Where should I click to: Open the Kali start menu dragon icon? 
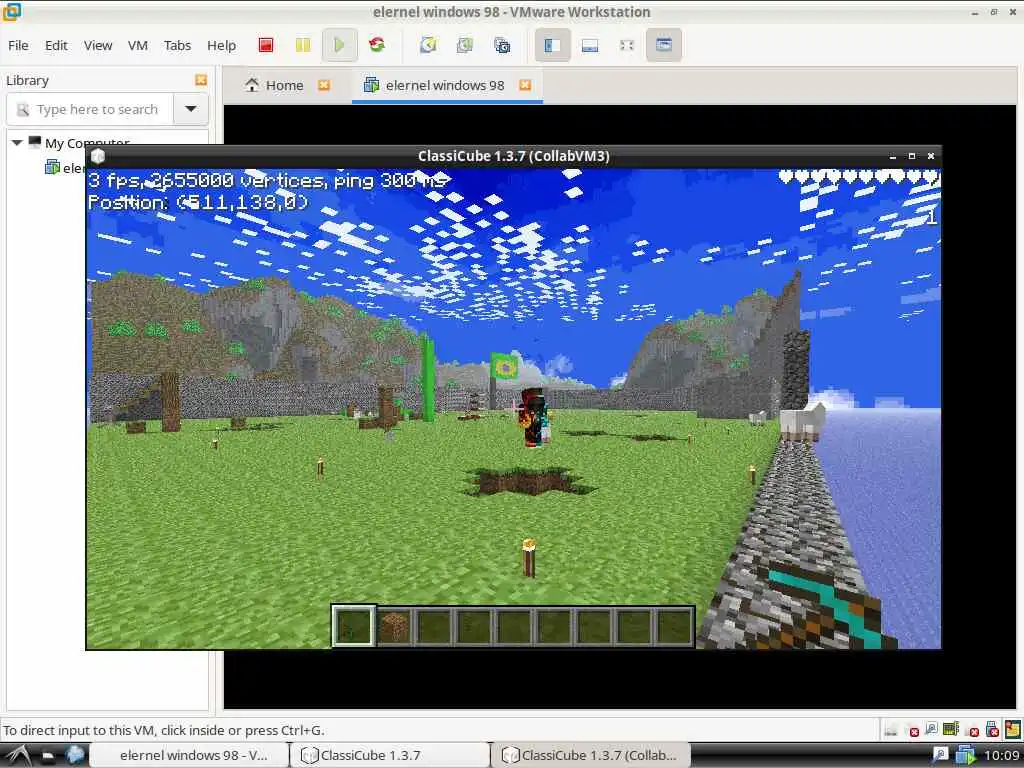click(x=18, y=755)
